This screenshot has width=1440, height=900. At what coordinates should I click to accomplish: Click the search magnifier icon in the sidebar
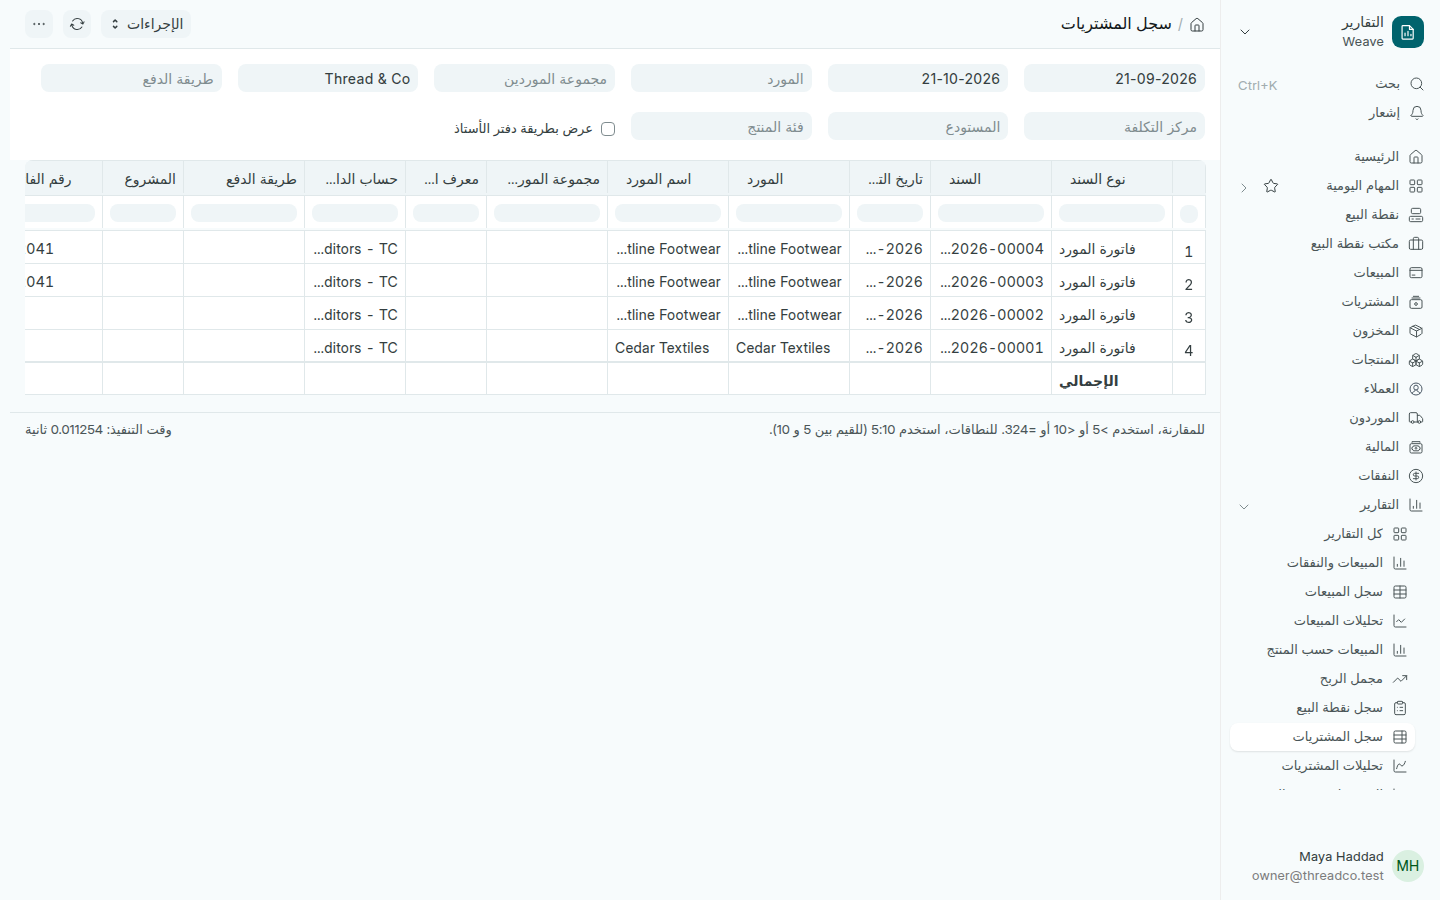pyautogui.click(x=1416, y=84)
